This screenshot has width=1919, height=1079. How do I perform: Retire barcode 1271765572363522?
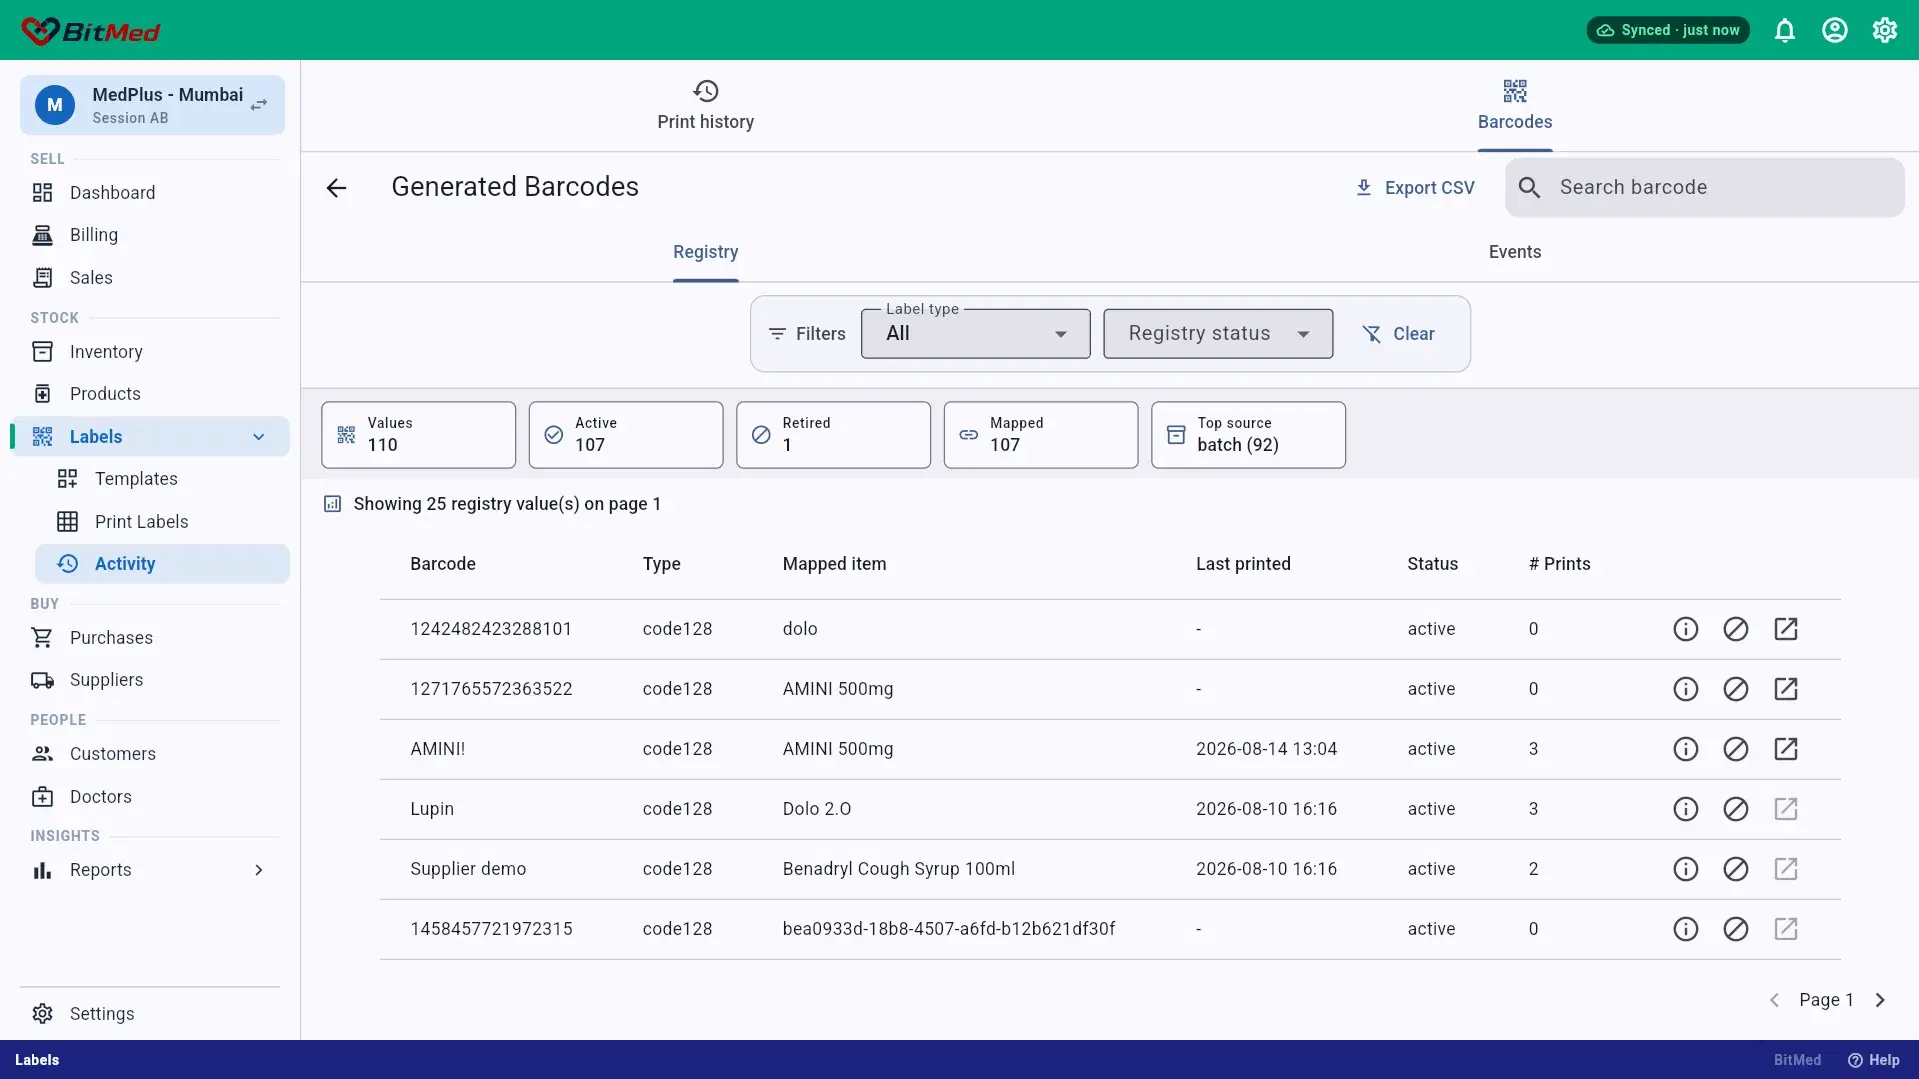click(x=1736, y=689)
